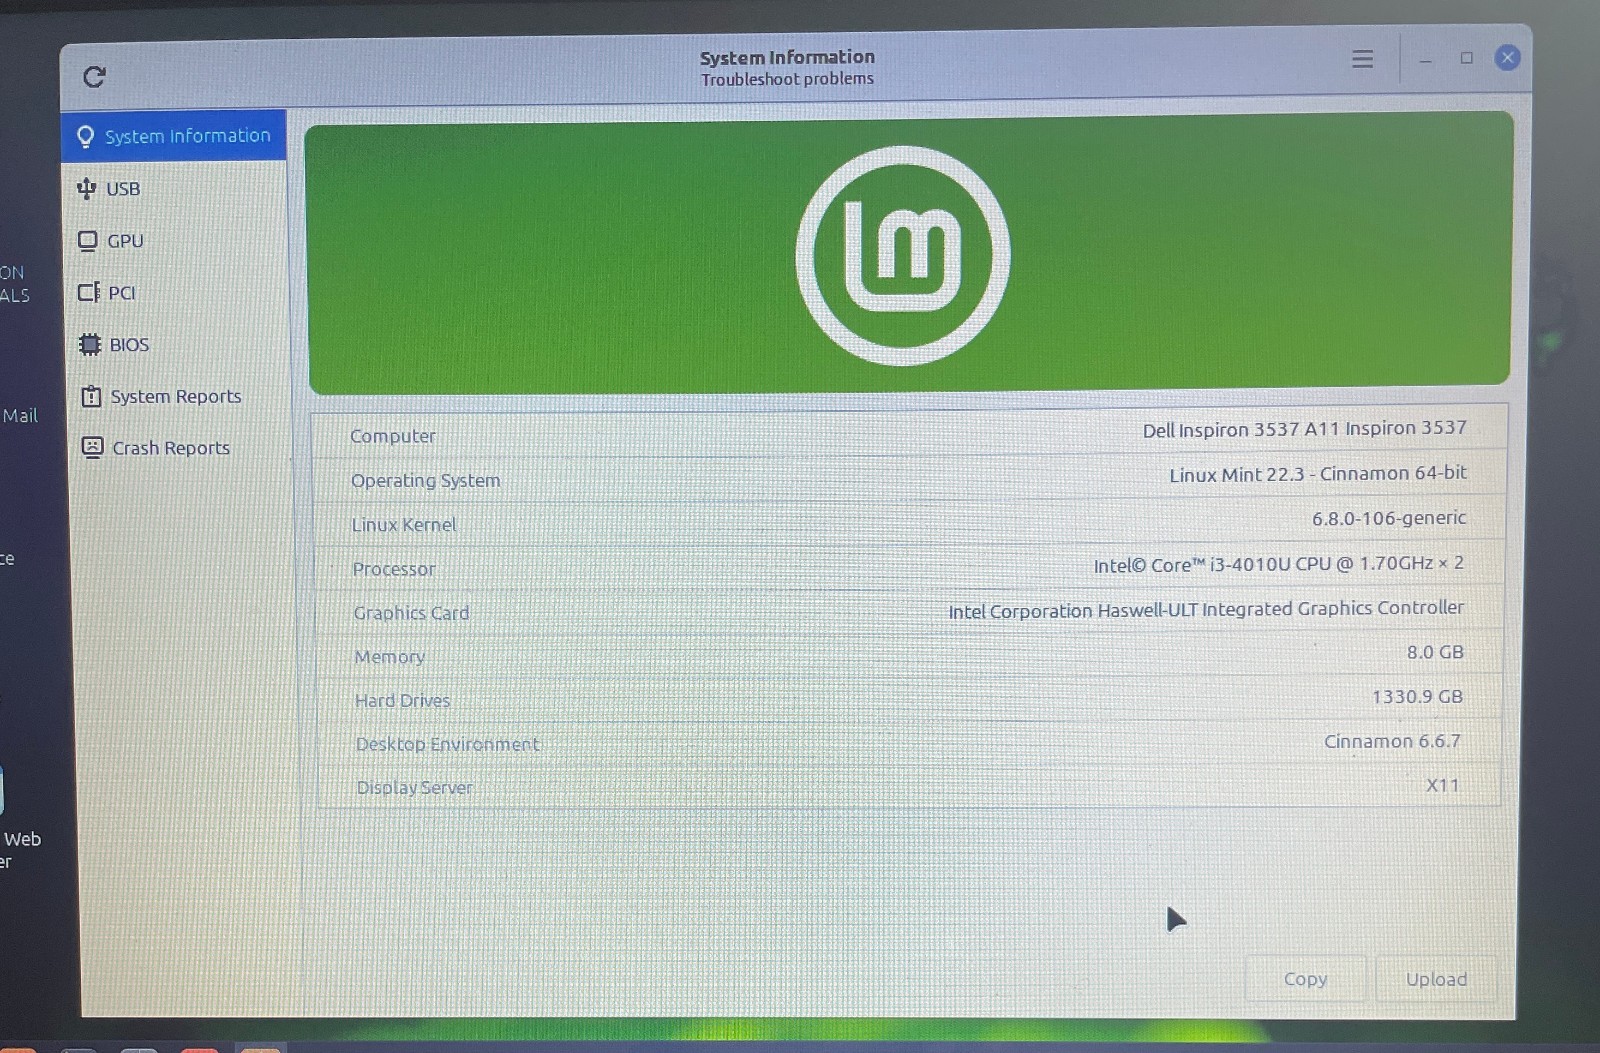1600x1053 pixels.
Task: Click the System Reports clipboard icon
Action: [91, 396]
